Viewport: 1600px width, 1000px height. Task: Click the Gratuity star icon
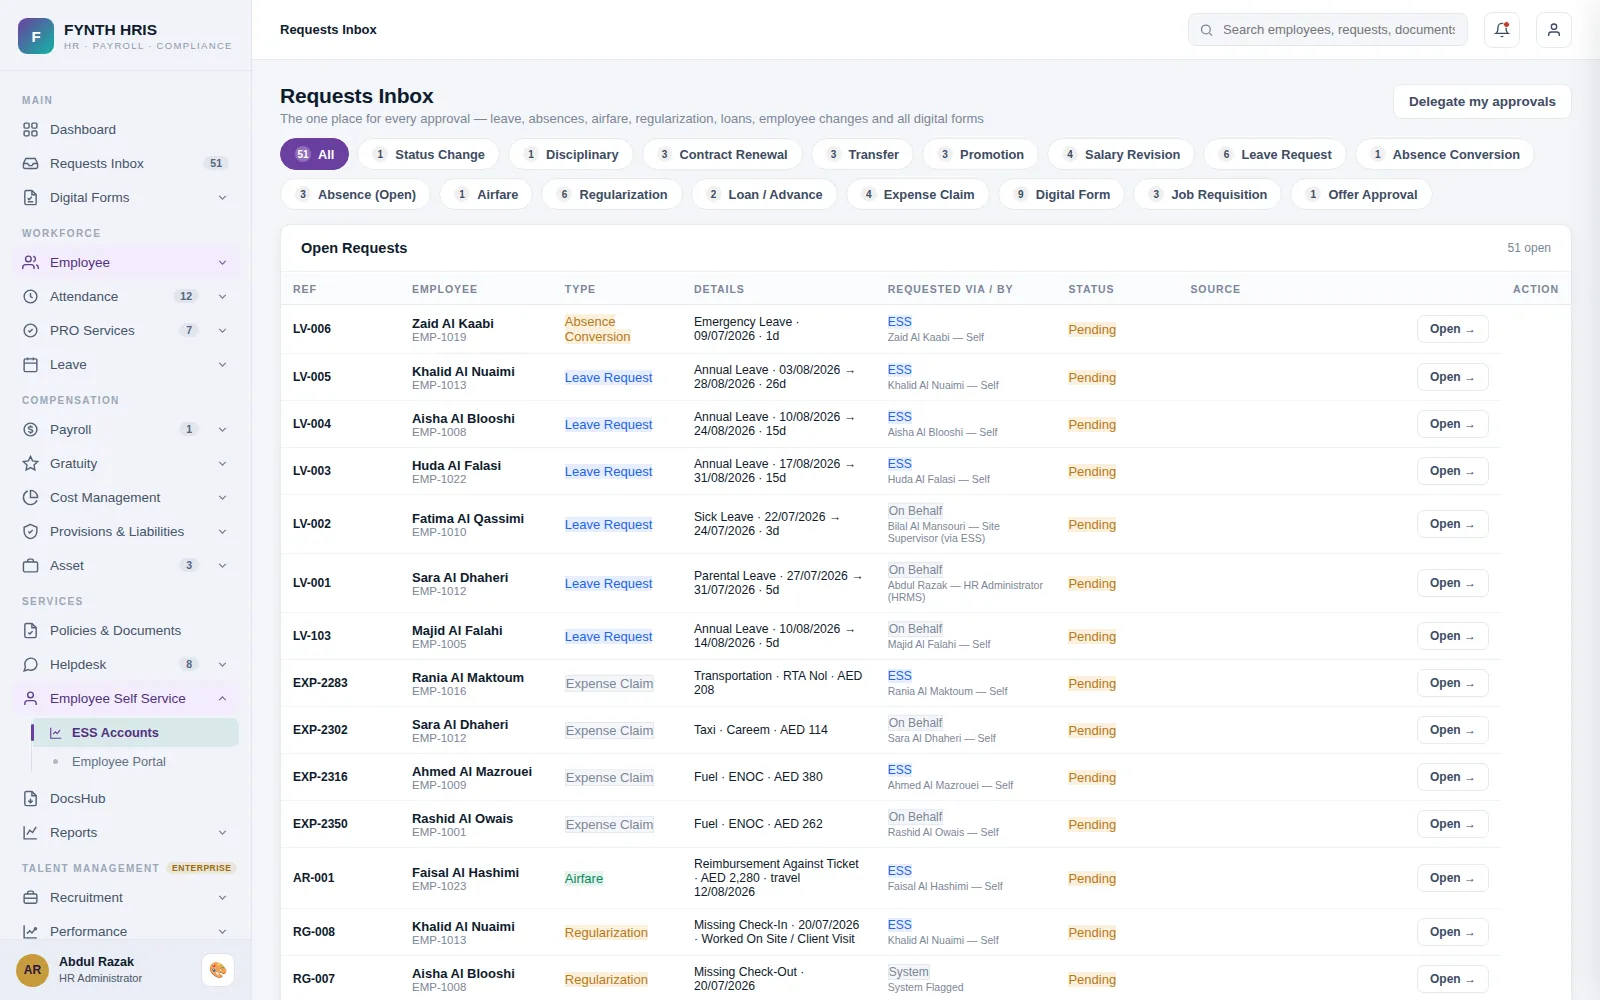point(31,464)
